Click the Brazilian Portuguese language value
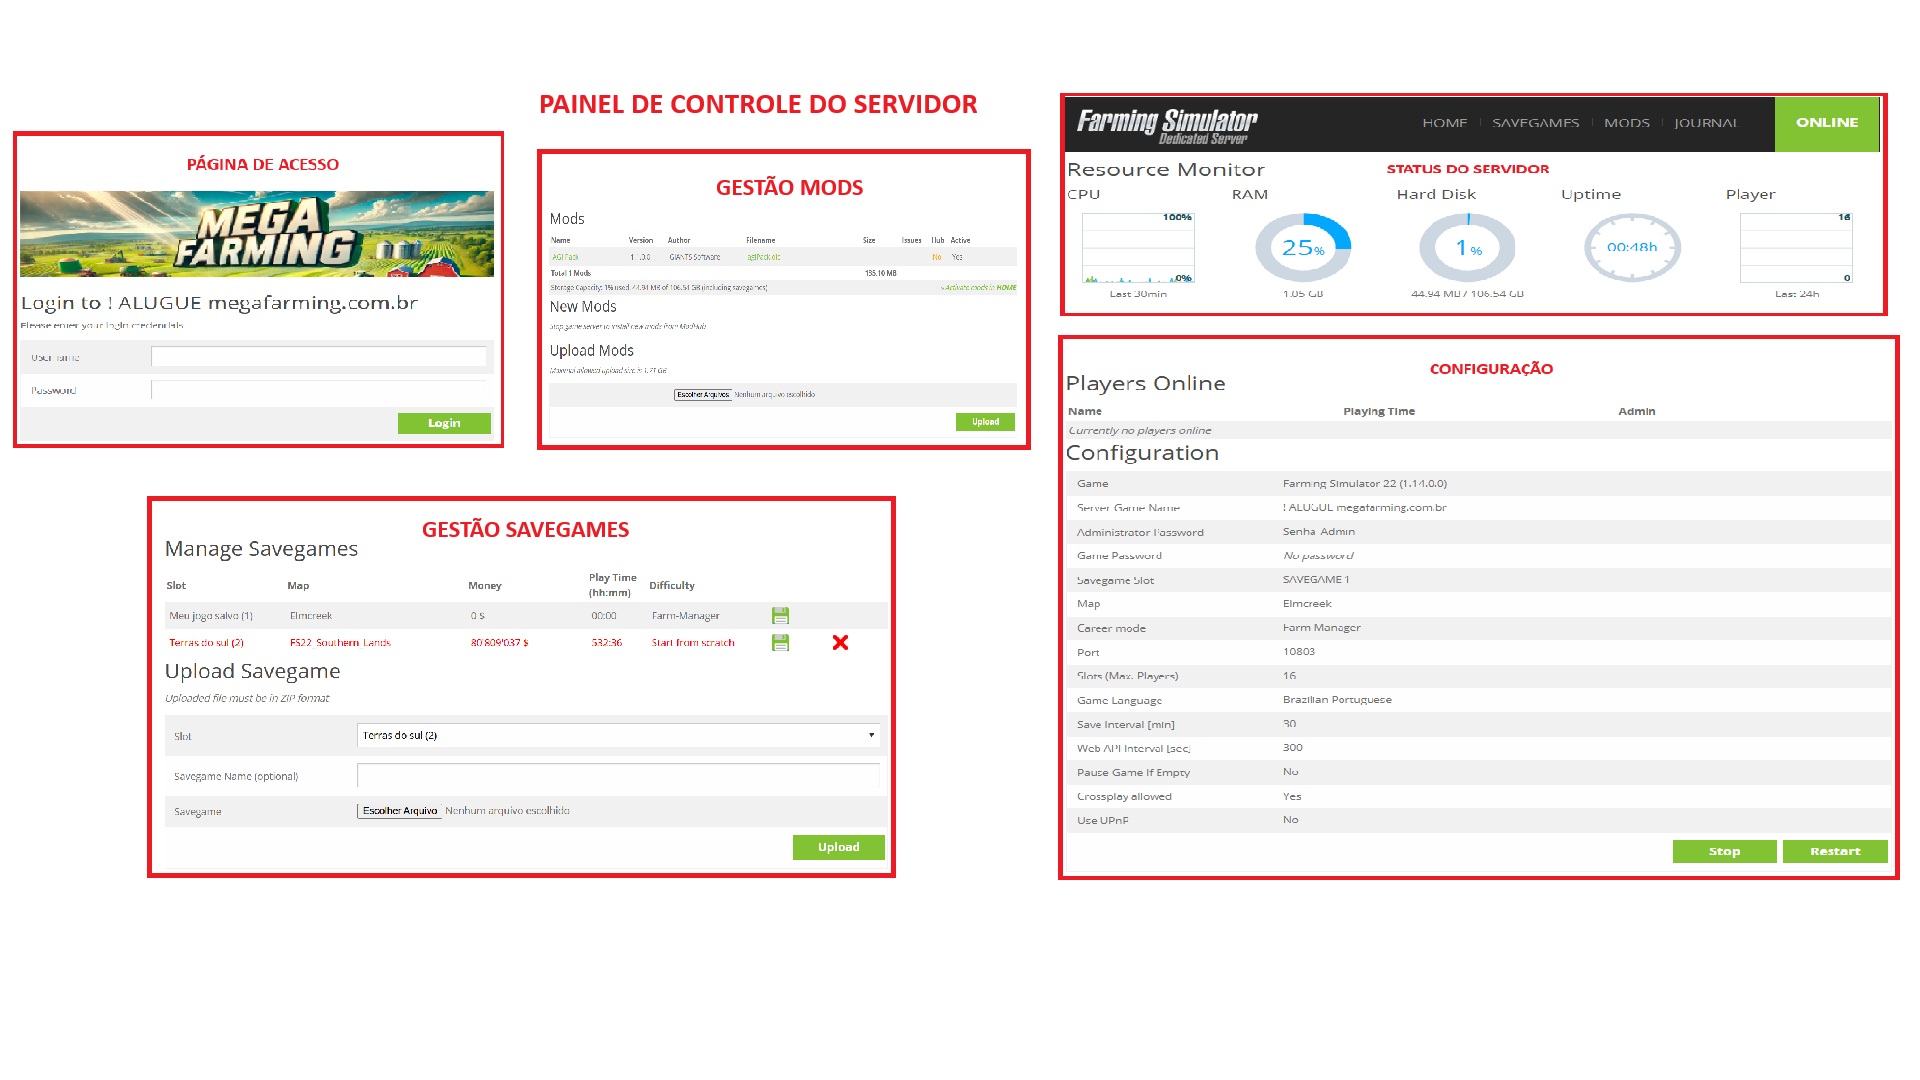Image resolution: width=1920 pixels, height=1080 pixels. 1337,700
